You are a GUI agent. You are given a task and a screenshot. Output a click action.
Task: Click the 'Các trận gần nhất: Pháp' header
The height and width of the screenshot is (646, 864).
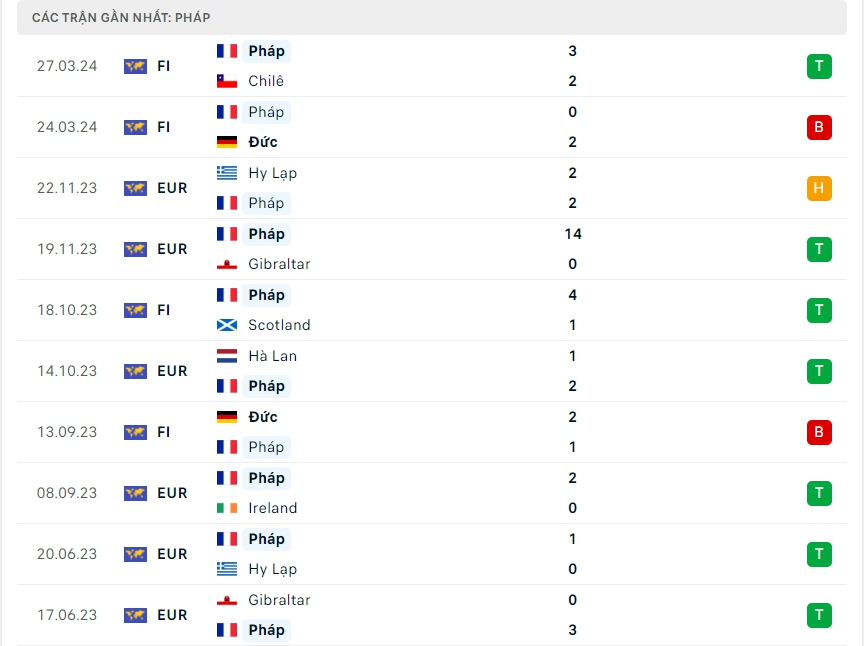(x=121, y=18)
